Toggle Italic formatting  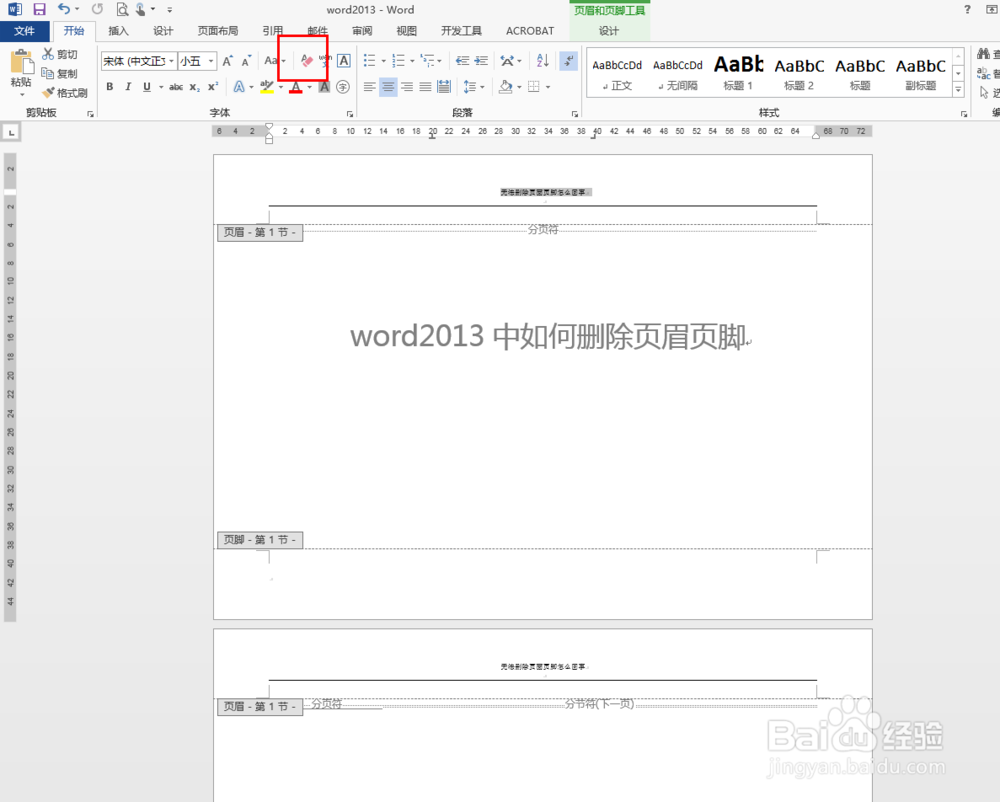128,87
